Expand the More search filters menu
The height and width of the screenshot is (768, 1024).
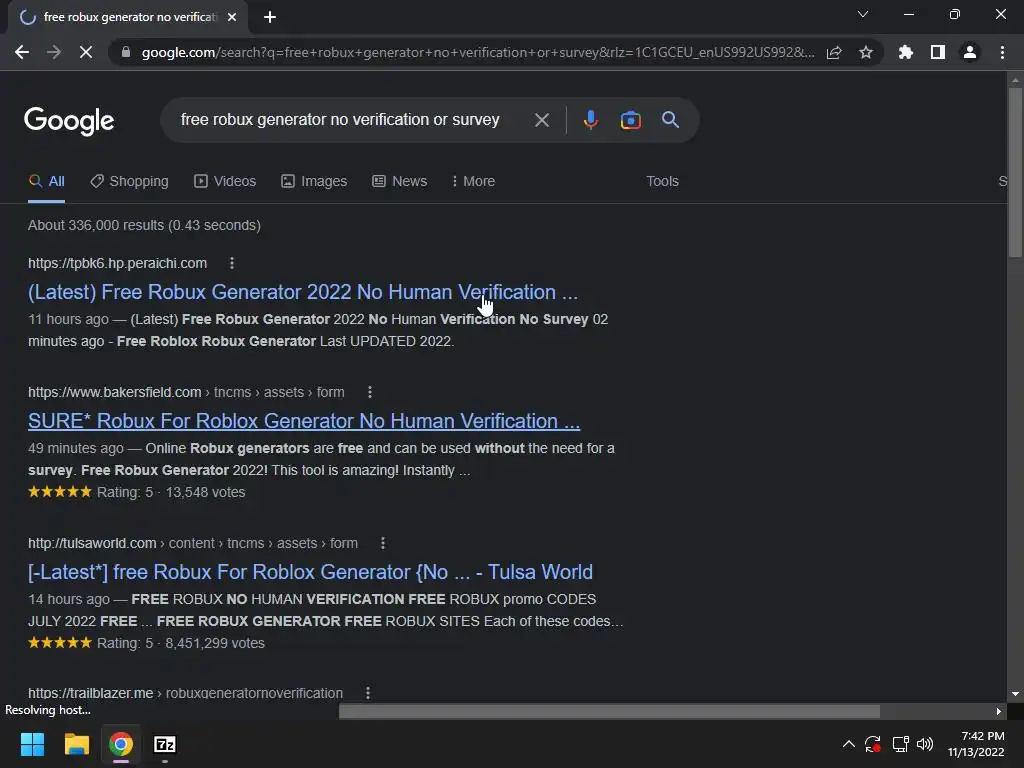click(473, 182)
